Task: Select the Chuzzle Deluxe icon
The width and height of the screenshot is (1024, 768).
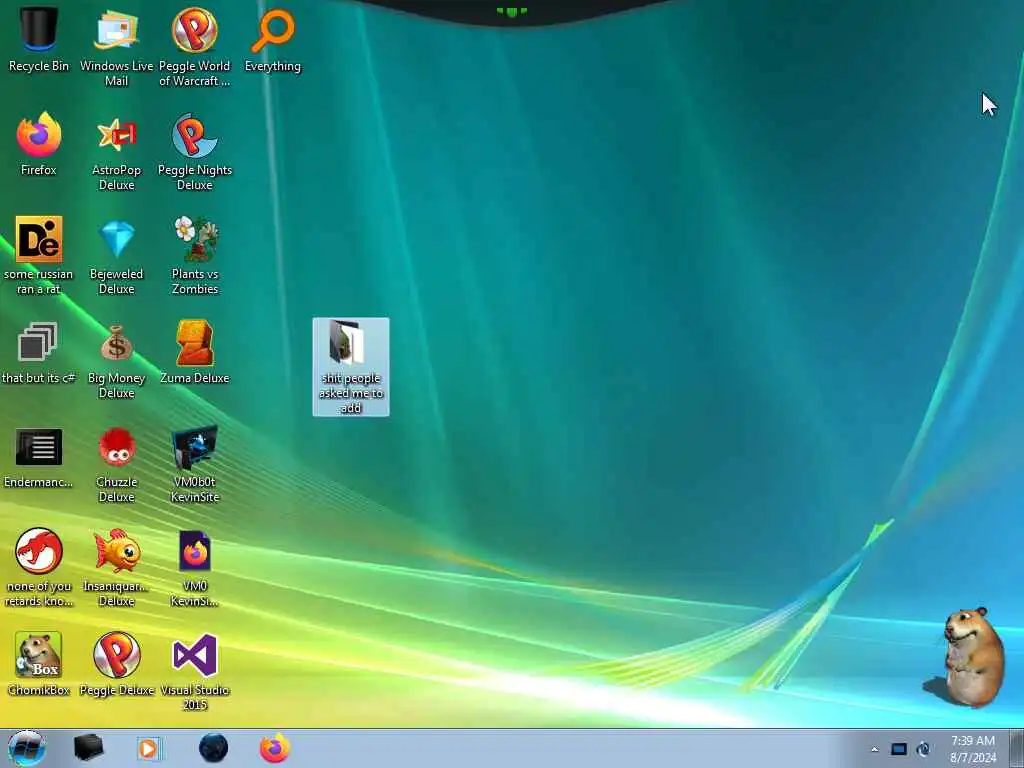Action: coord(116,464)
